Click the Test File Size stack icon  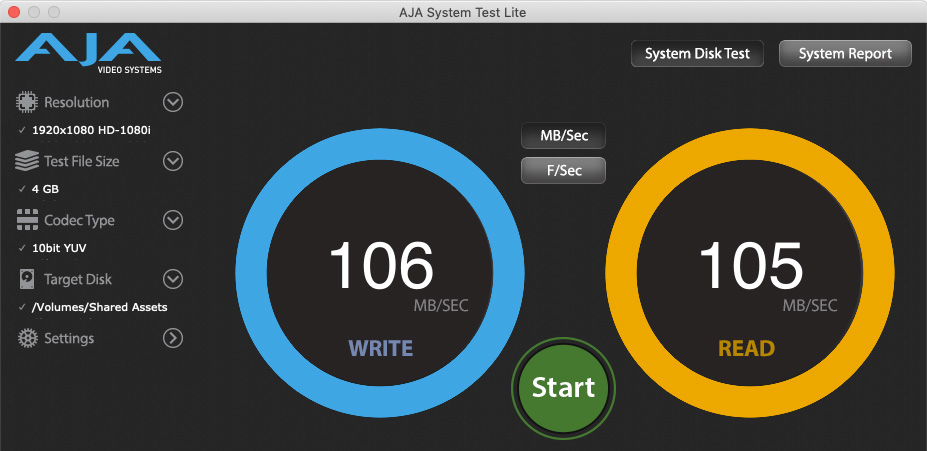(x=27, y=161)
